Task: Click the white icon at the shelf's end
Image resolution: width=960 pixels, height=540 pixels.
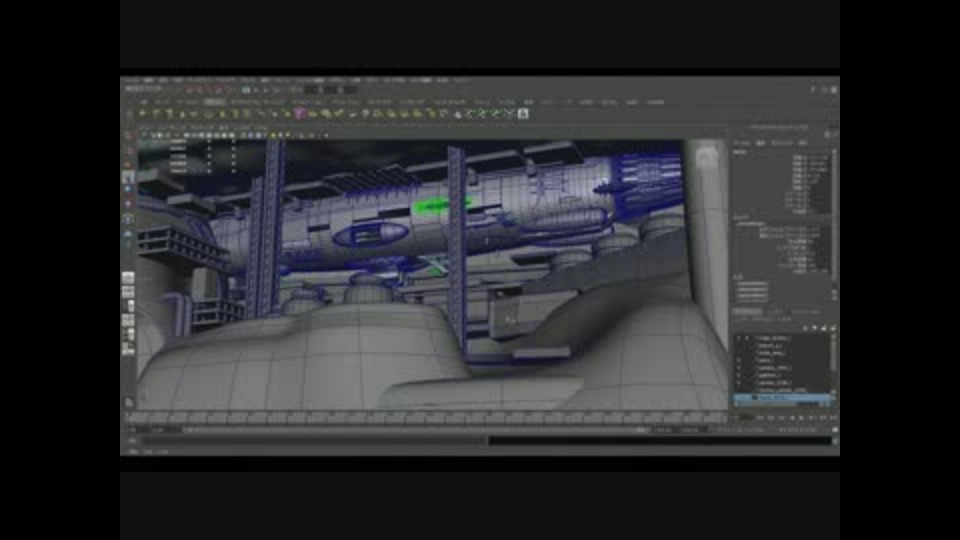Action: click(x=523, y=113)
